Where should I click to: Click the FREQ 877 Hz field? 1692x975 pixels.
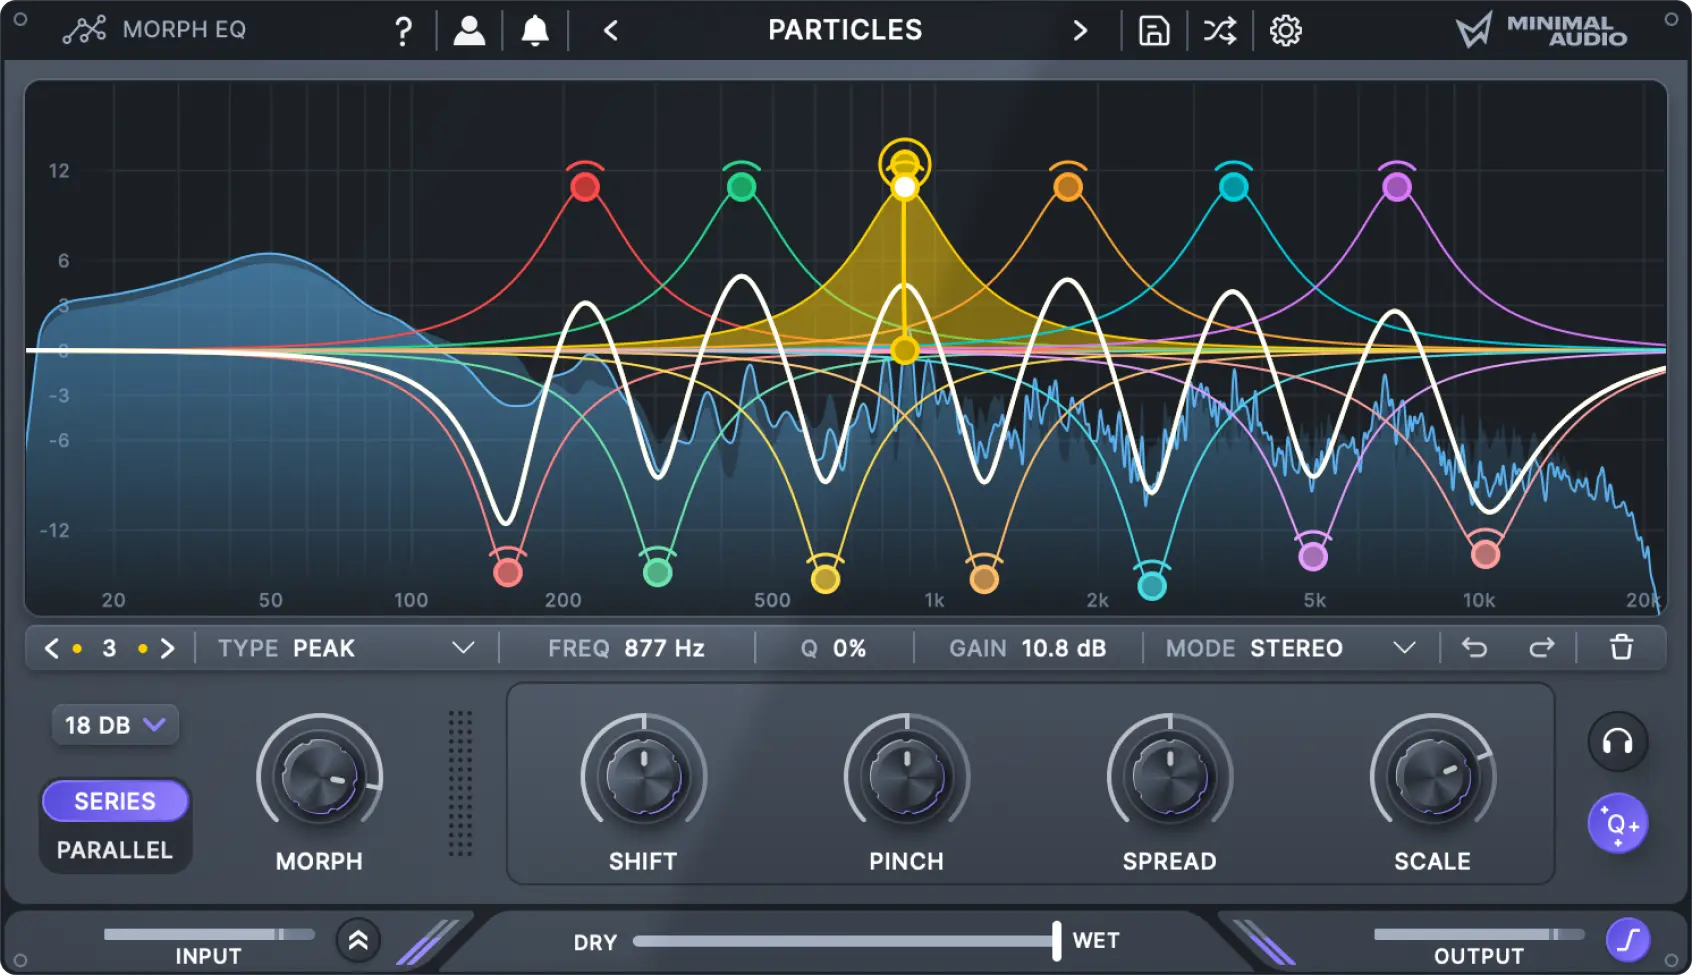tap(626, 648)
